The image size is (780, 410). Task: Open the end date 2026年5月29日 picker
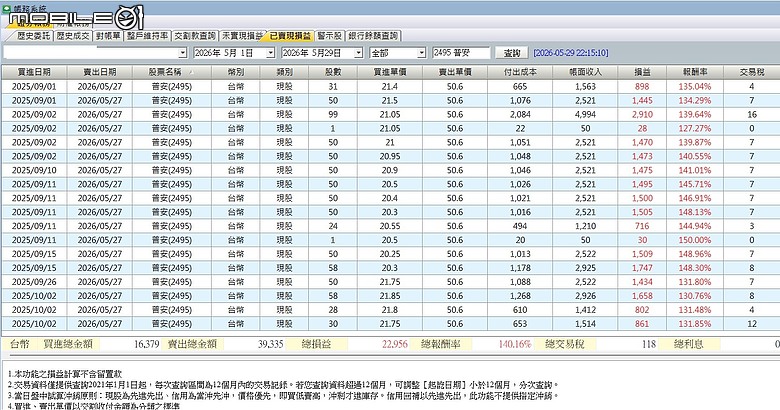pyautogui.click(x=358, y=53)
